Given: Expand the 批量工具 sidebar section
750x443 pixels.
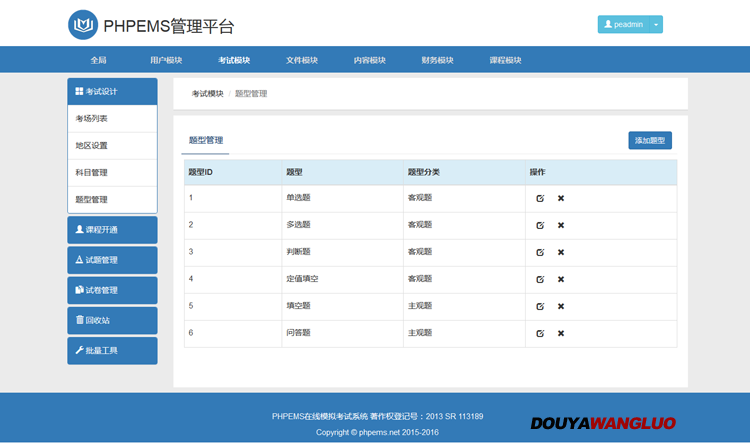Looking at the screenshot, I should [112, 351].
